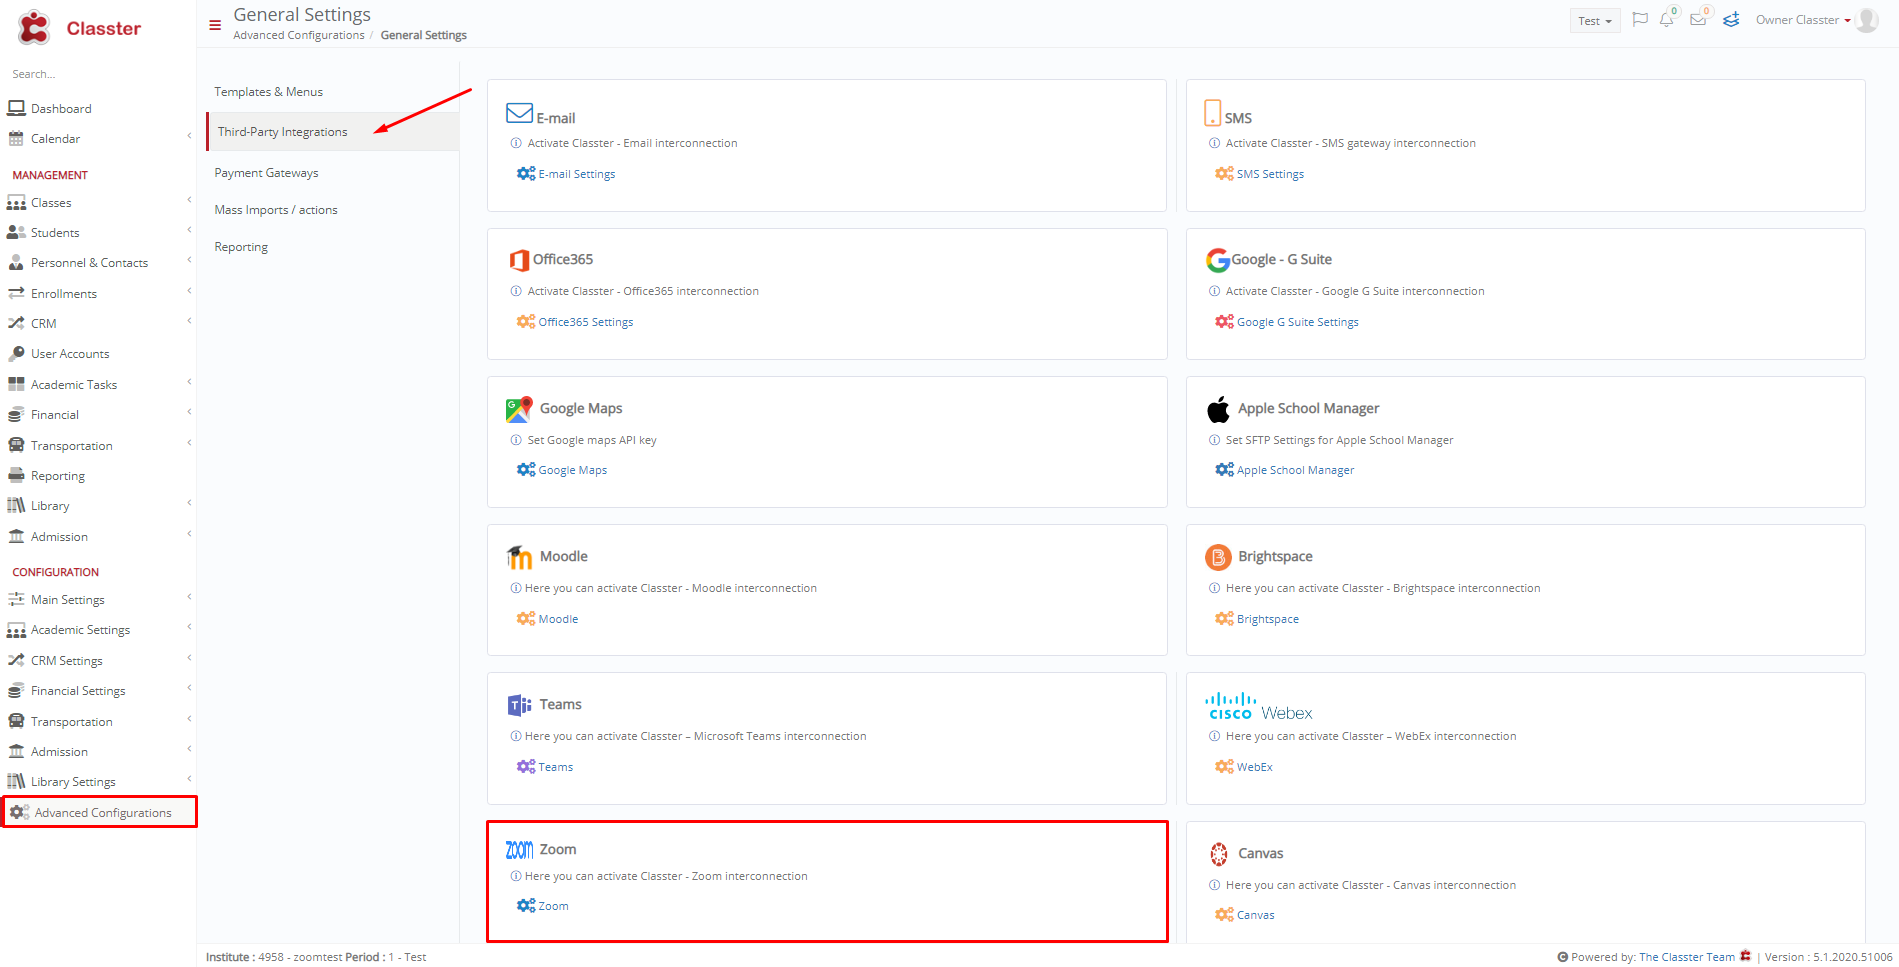Click the Zoom logo icon

[x=519, y=850]
